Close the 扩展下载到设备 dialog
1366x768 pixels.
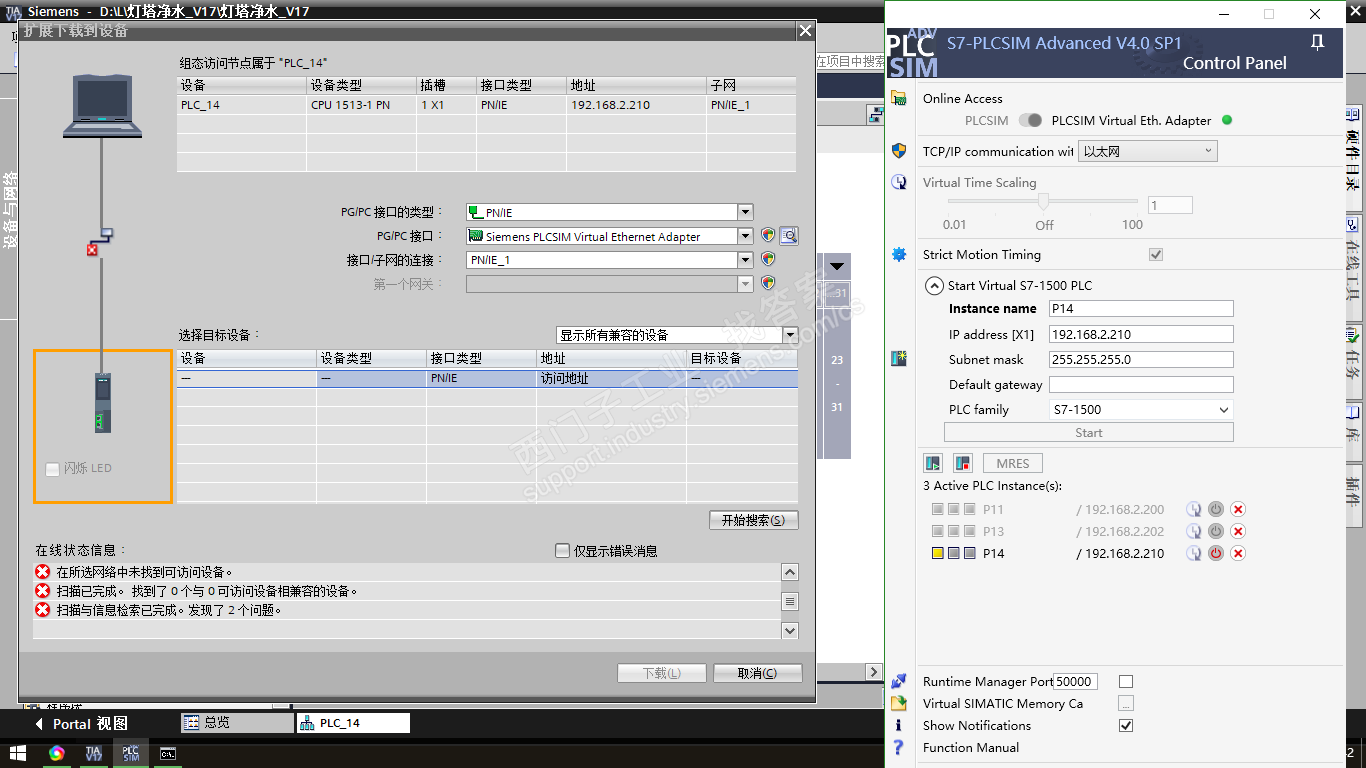(805, 31)
